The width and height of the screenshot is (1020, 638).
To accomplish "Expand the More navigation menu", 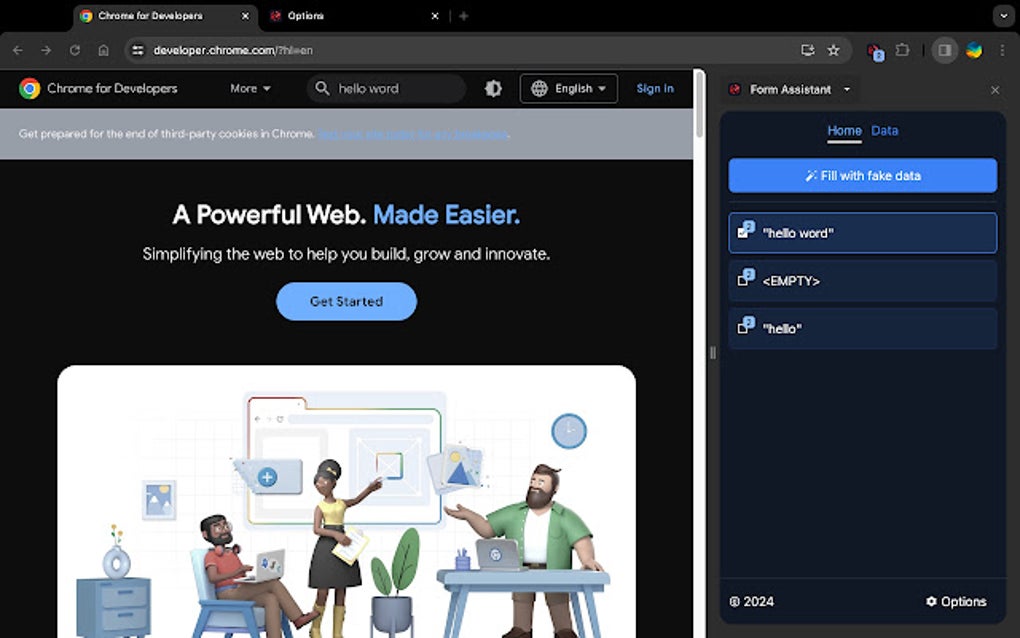I will [x=249, y=89].
